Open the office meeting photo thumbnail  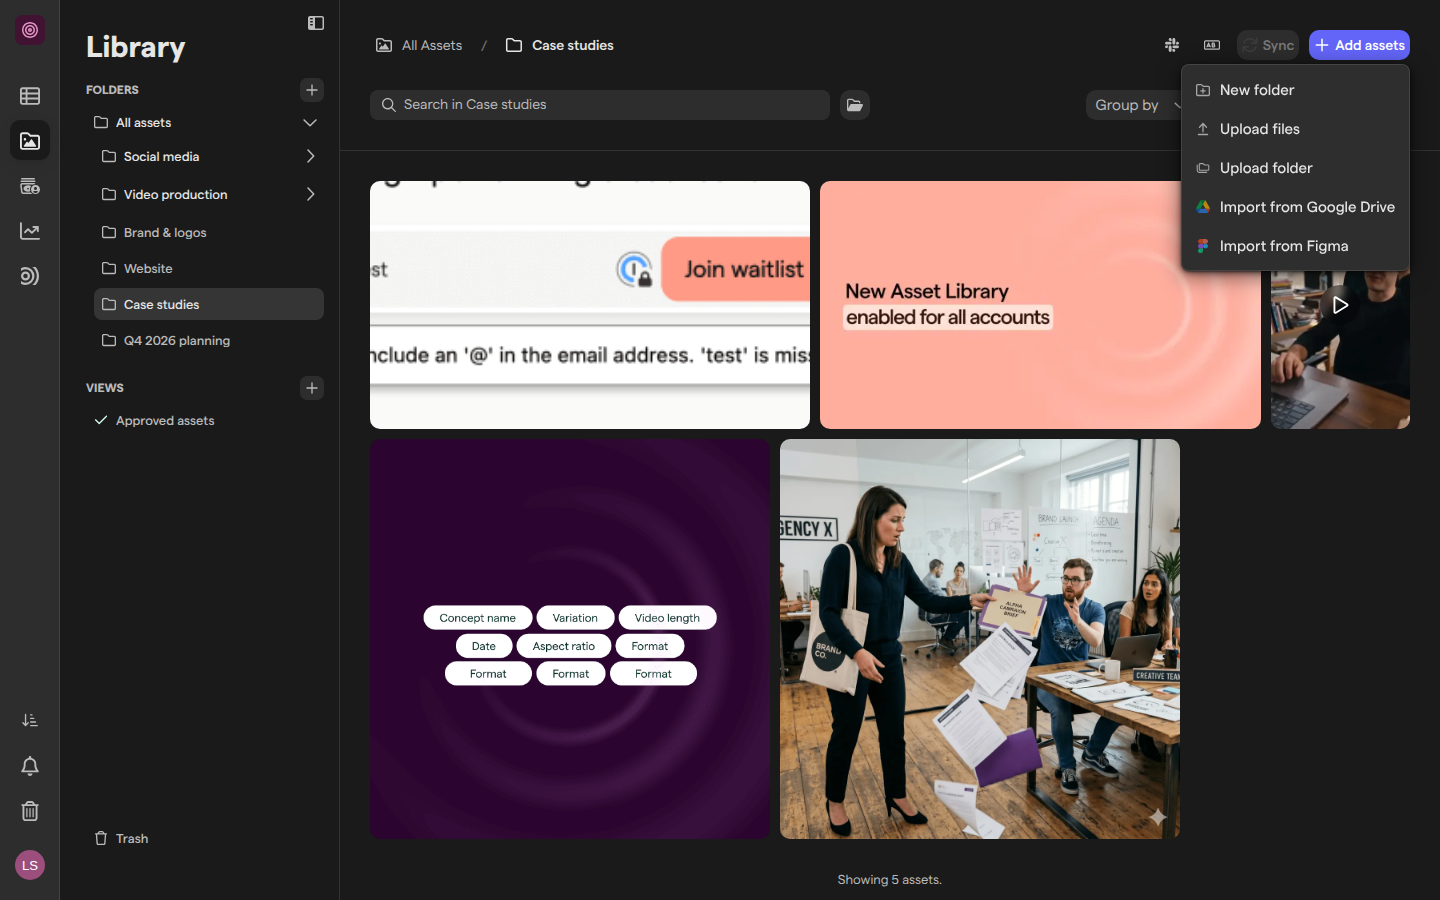point(980,639)
